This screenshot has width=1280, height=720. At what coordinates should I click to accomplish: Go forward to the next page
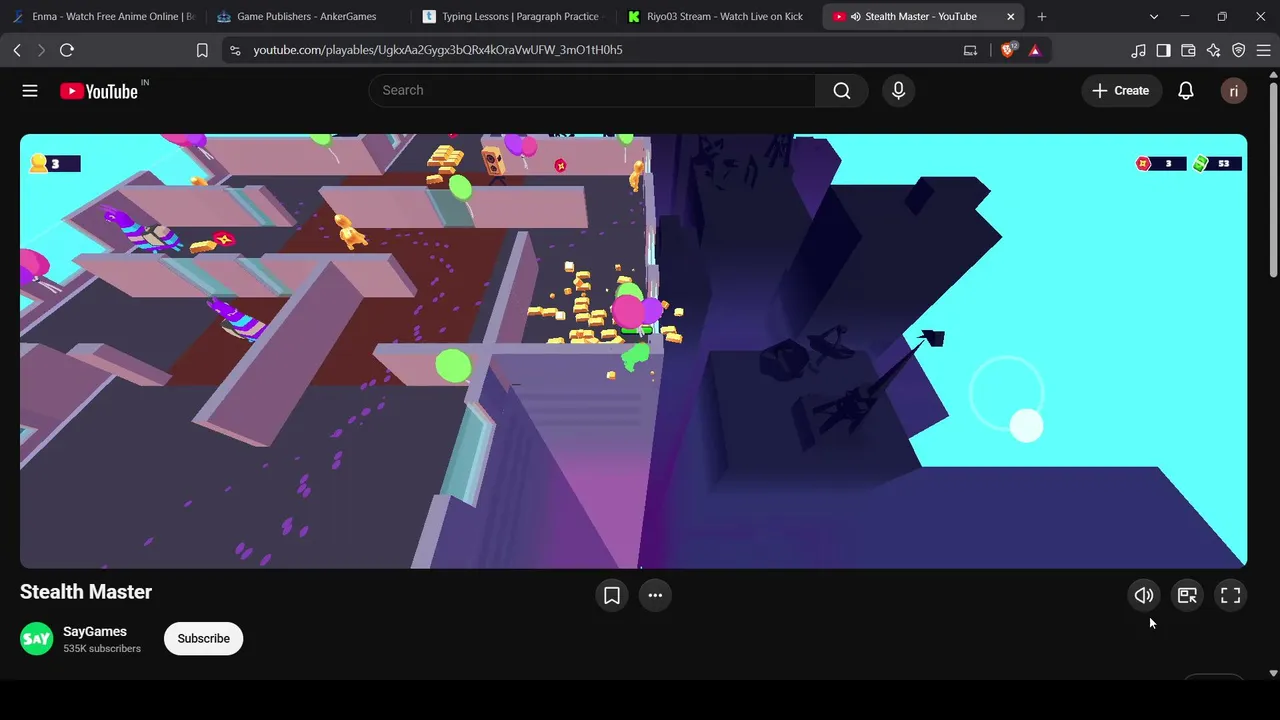[41, 50]
